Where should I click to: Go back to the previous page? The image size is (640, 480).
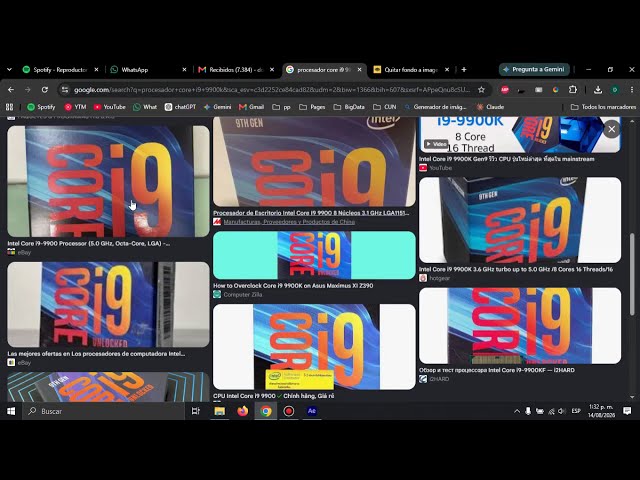point(11,90)
